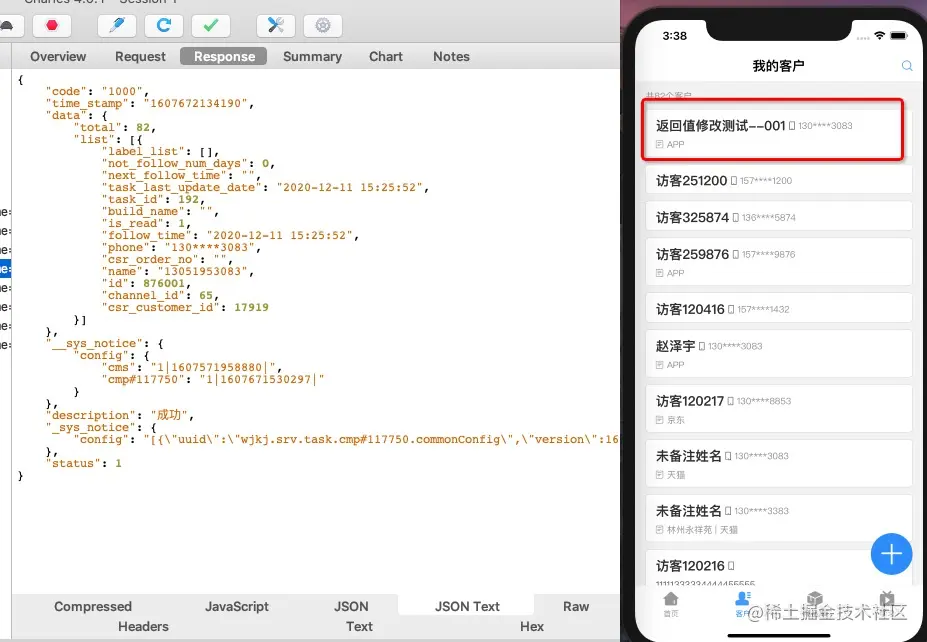This screenshot has width=927, height=642.
Task: Click the "total": 82 line
Action: [x=114, y=128]
